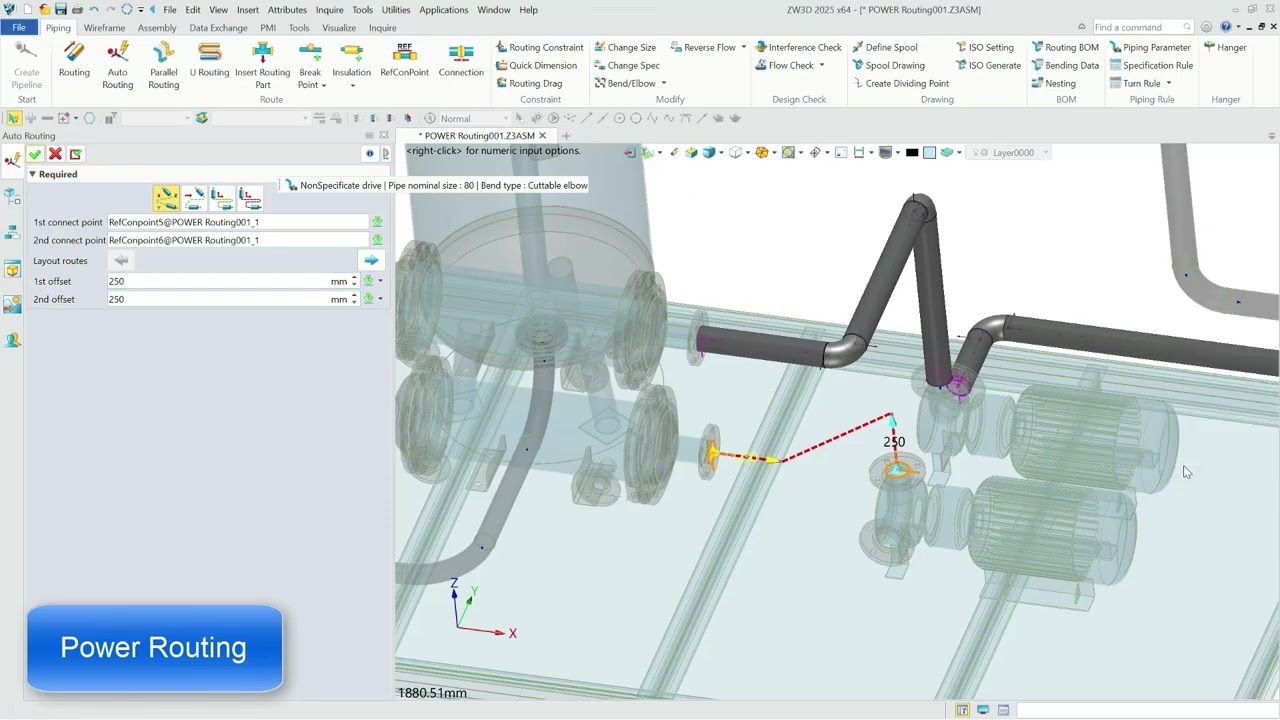
Task: Click the Routing Constraint command
Action: (539, 47)
